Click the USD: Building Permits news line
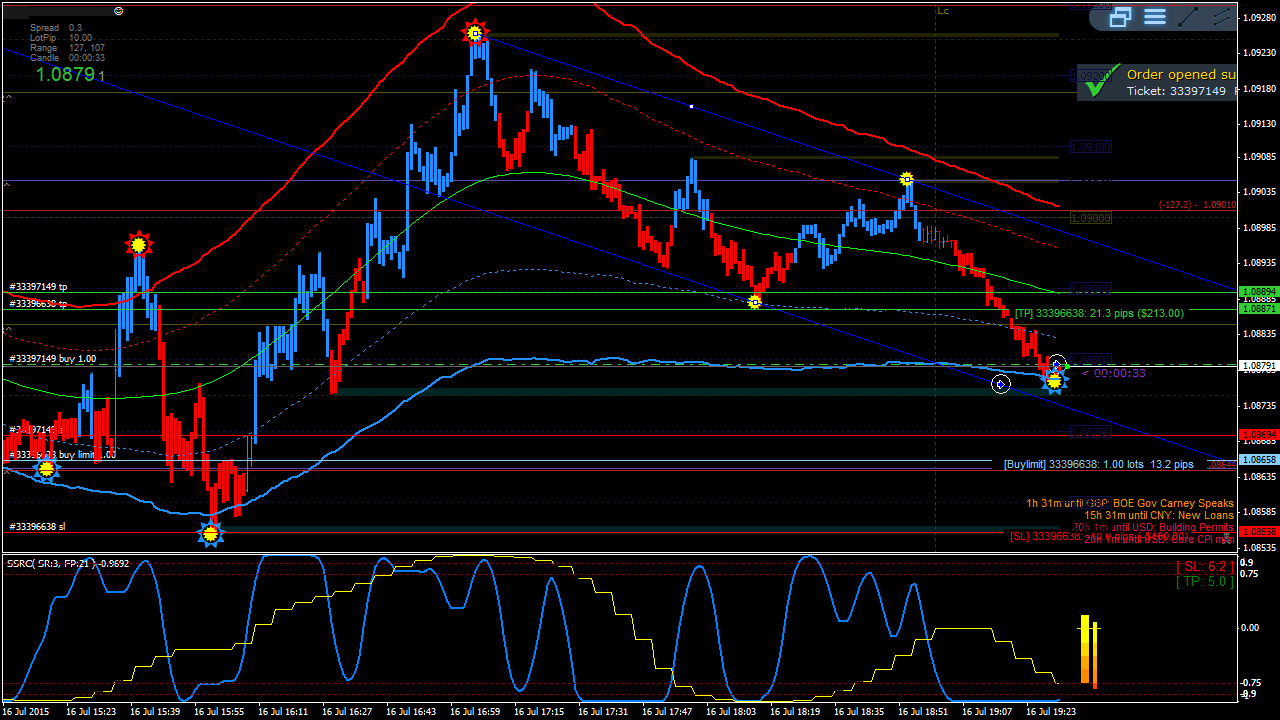The image size is (1280, 720). [x=1153, y=527]
